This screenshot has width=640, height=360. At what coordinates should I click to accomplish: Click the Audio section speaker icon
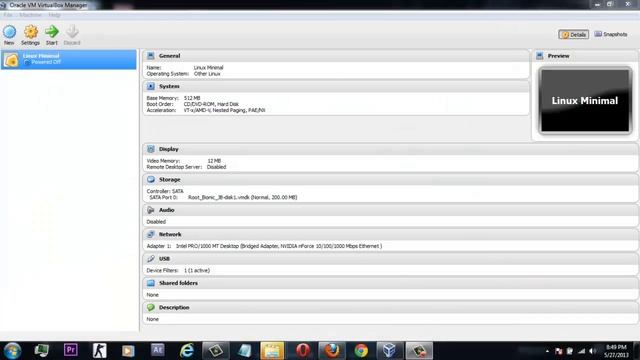click(x=151, y=210)
